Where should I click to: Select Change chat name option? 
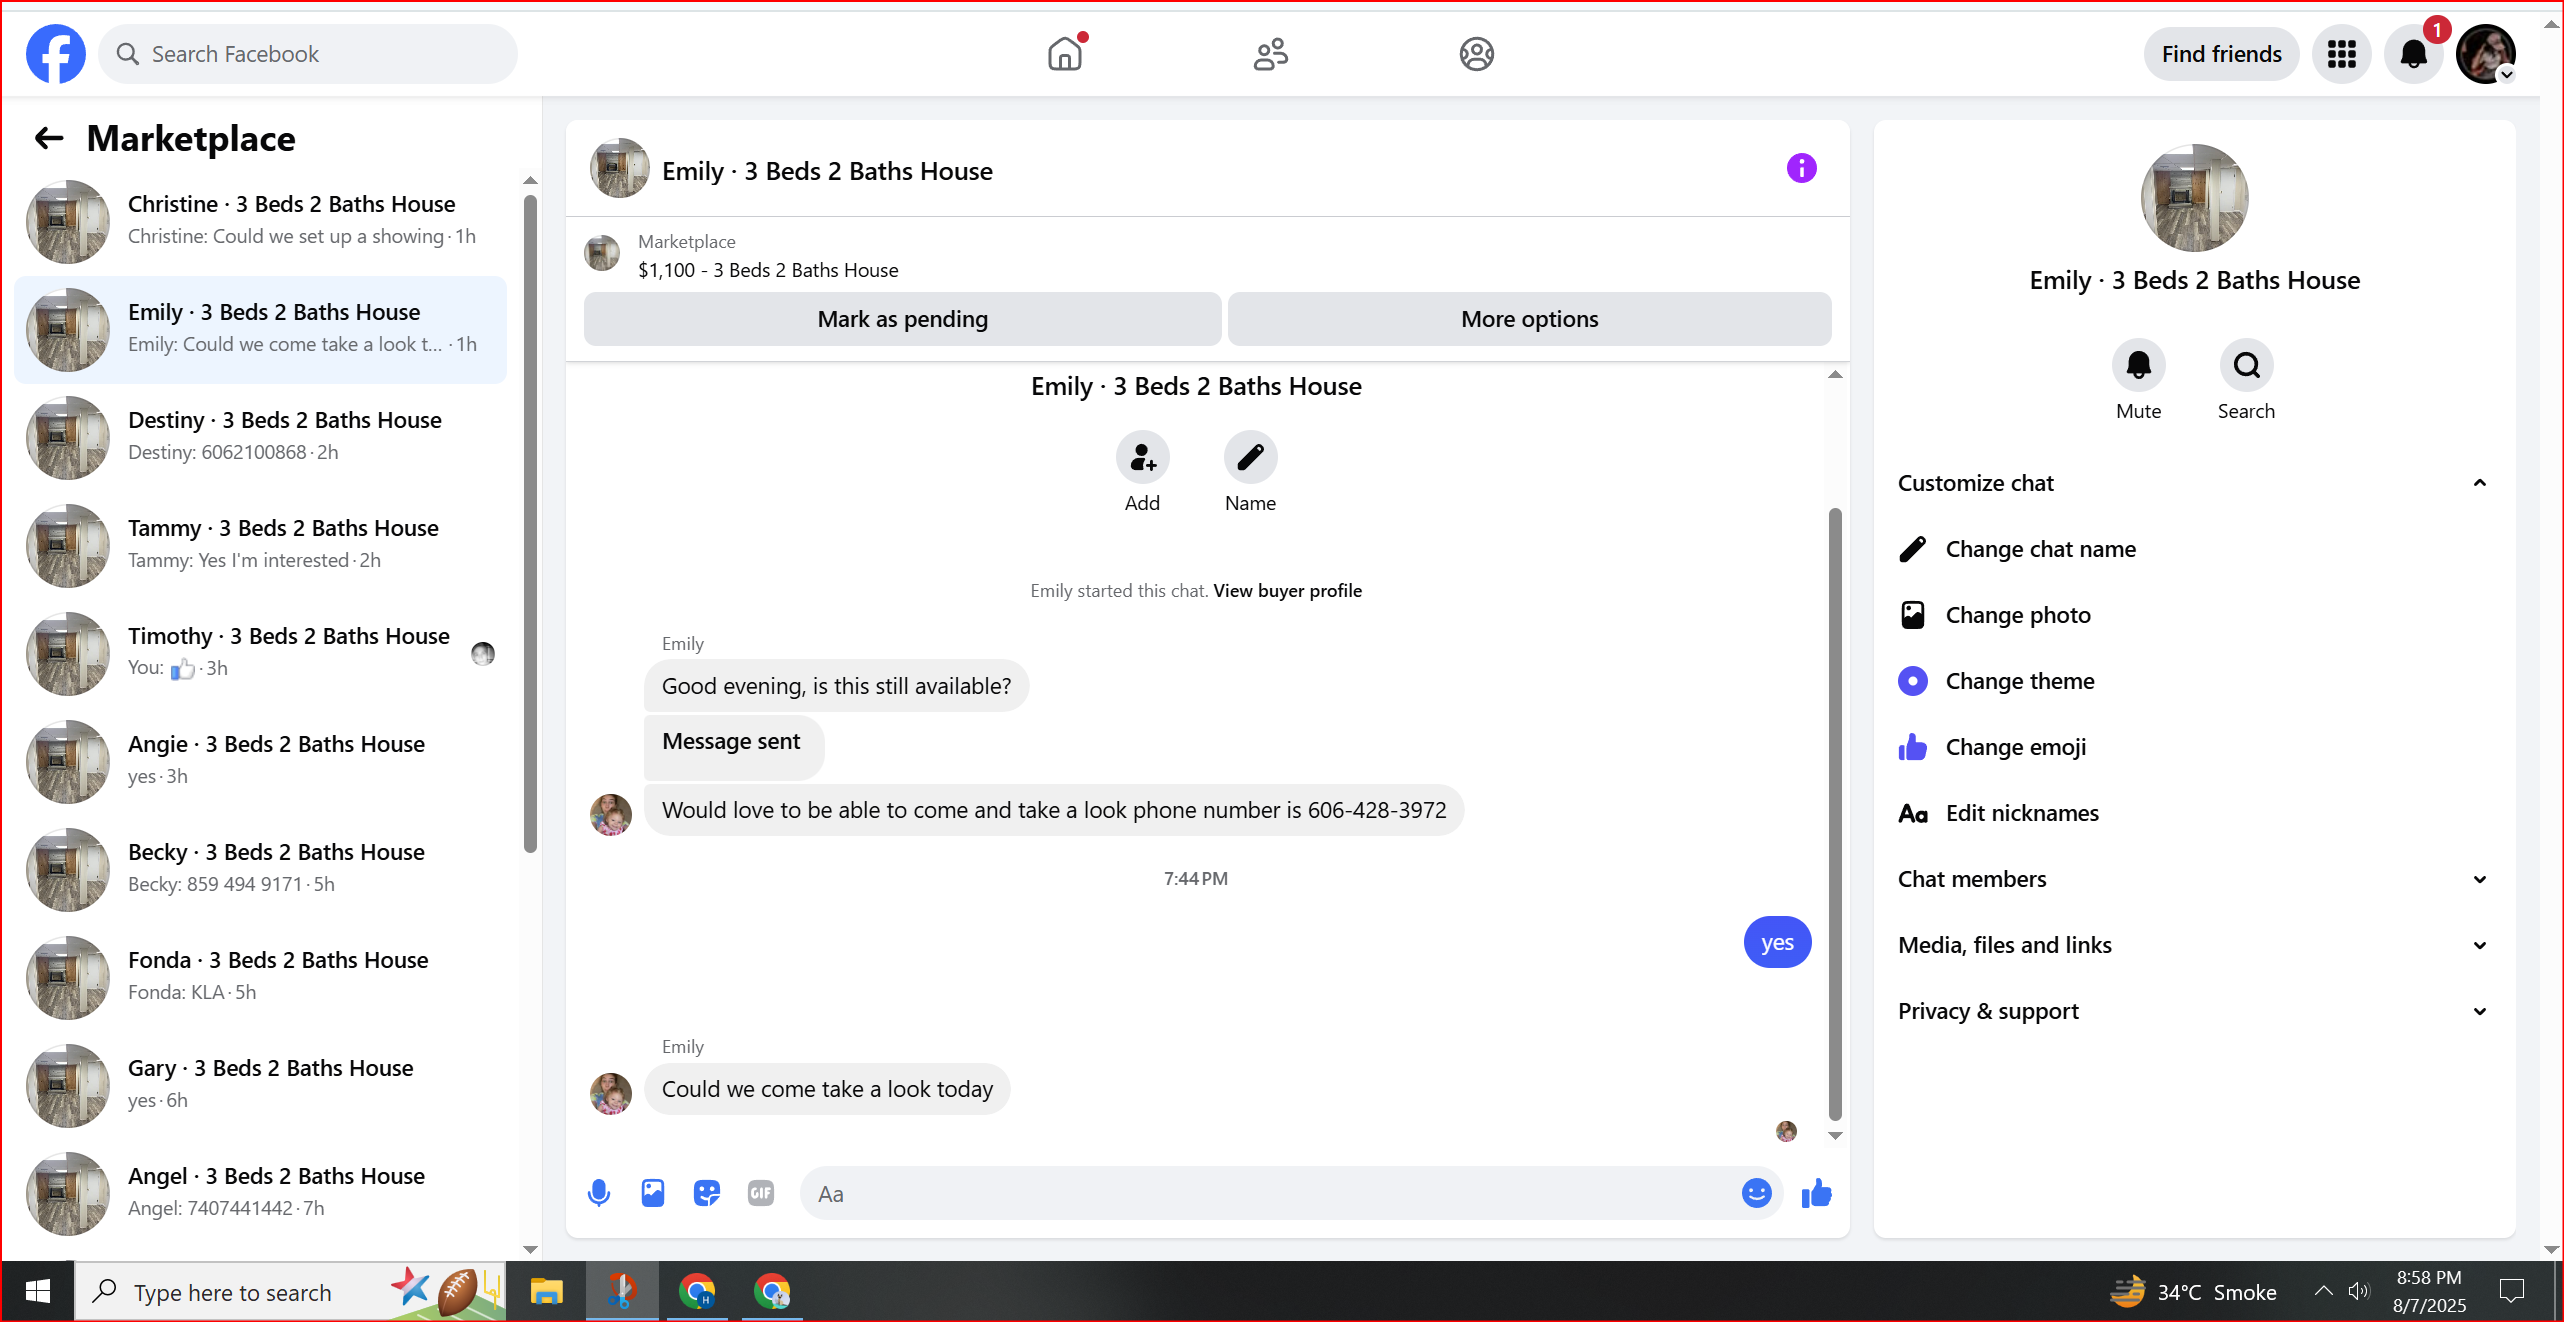(x=2195, y=549)
